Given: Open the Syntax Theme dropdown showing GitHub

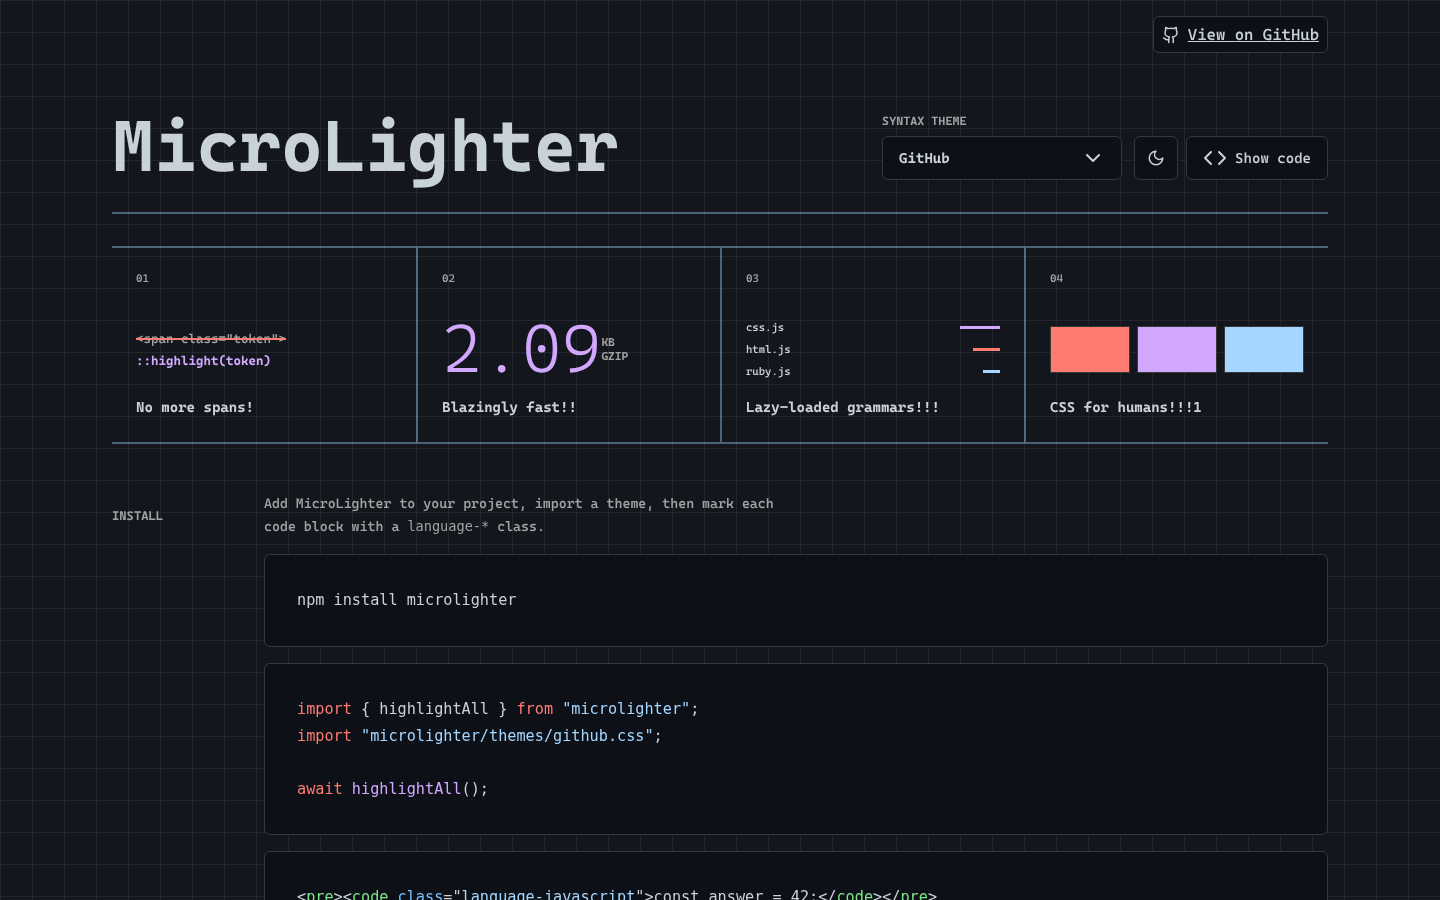Looking at the screenshot, I should coord(1001,158).
